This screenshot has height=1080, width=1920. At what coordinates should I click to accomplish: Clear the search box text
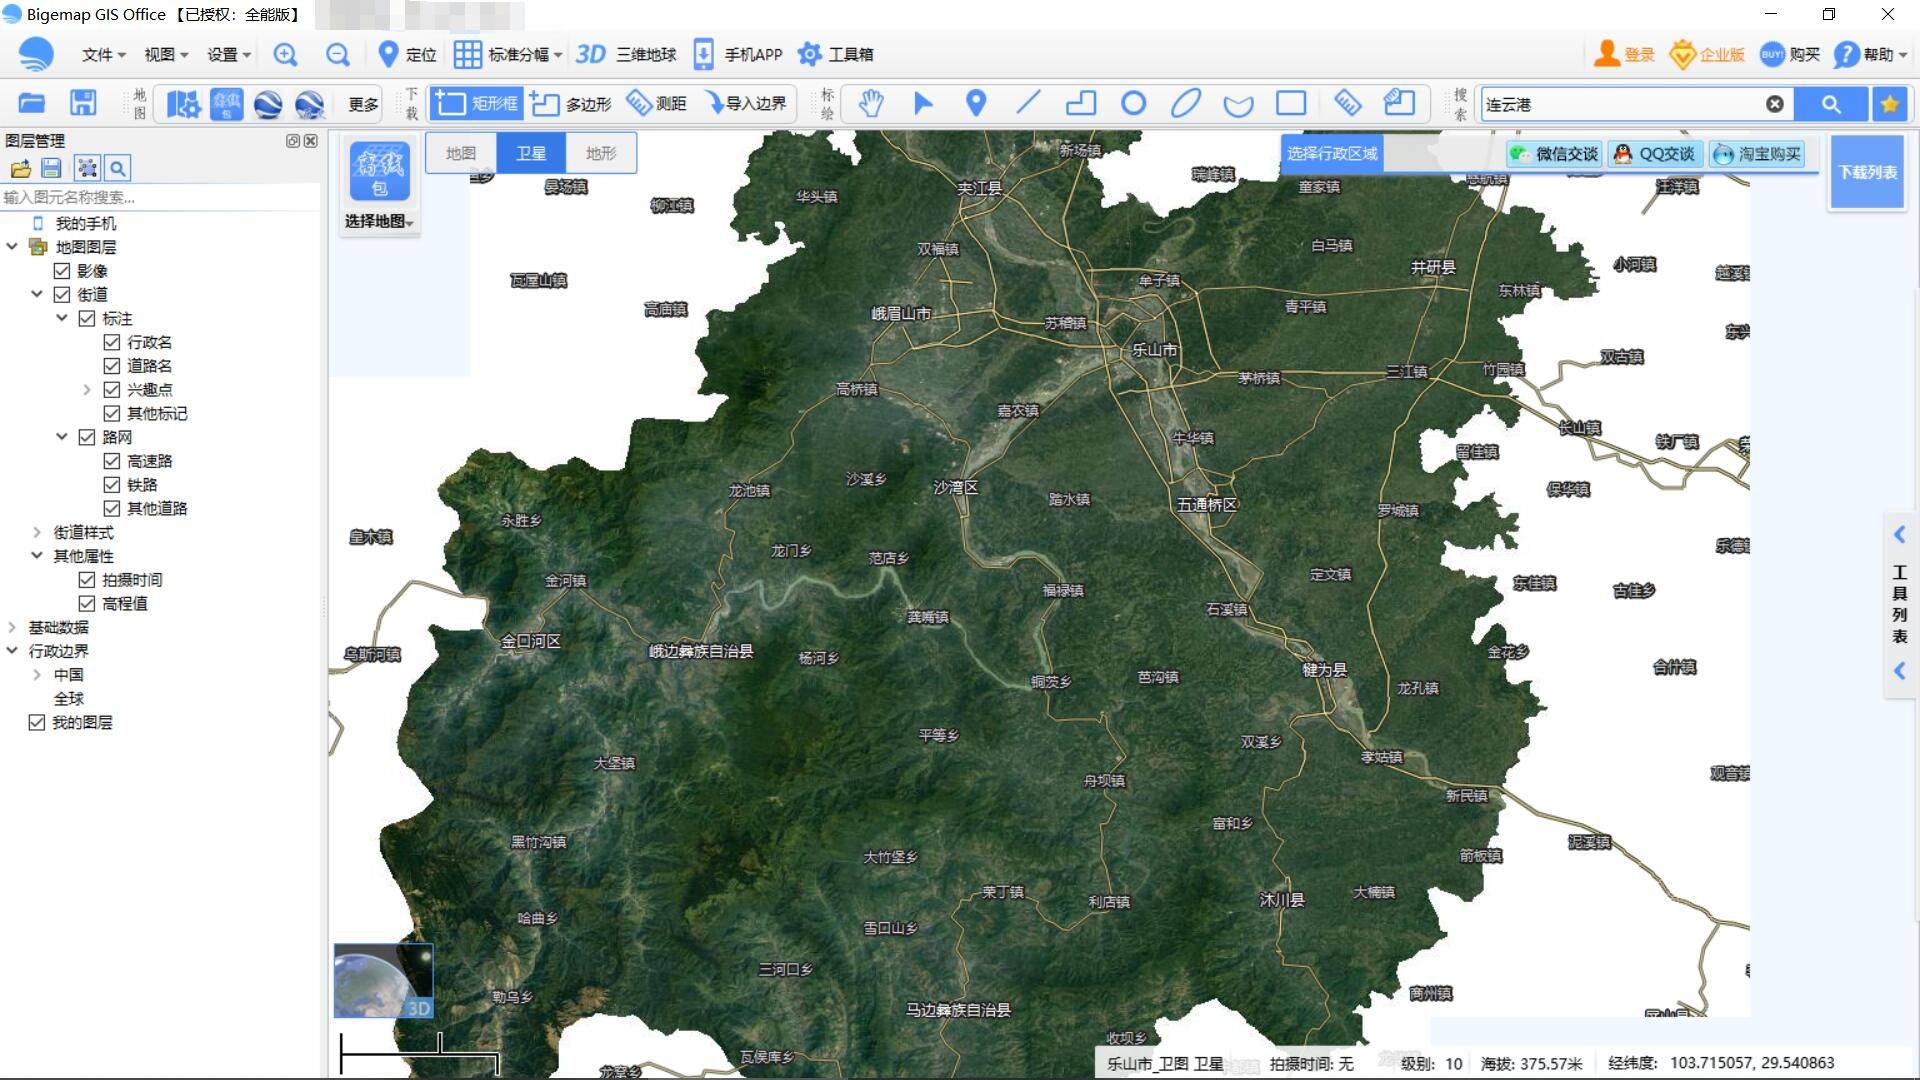coord(1774,104)
